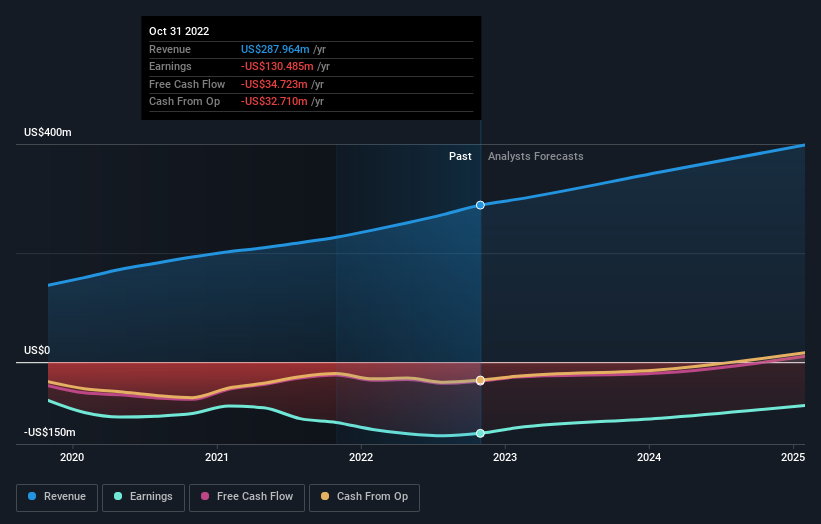The image size is (821, 524).
Task: Select the 2022 x-axis label
Action: [x=361, y=458]
